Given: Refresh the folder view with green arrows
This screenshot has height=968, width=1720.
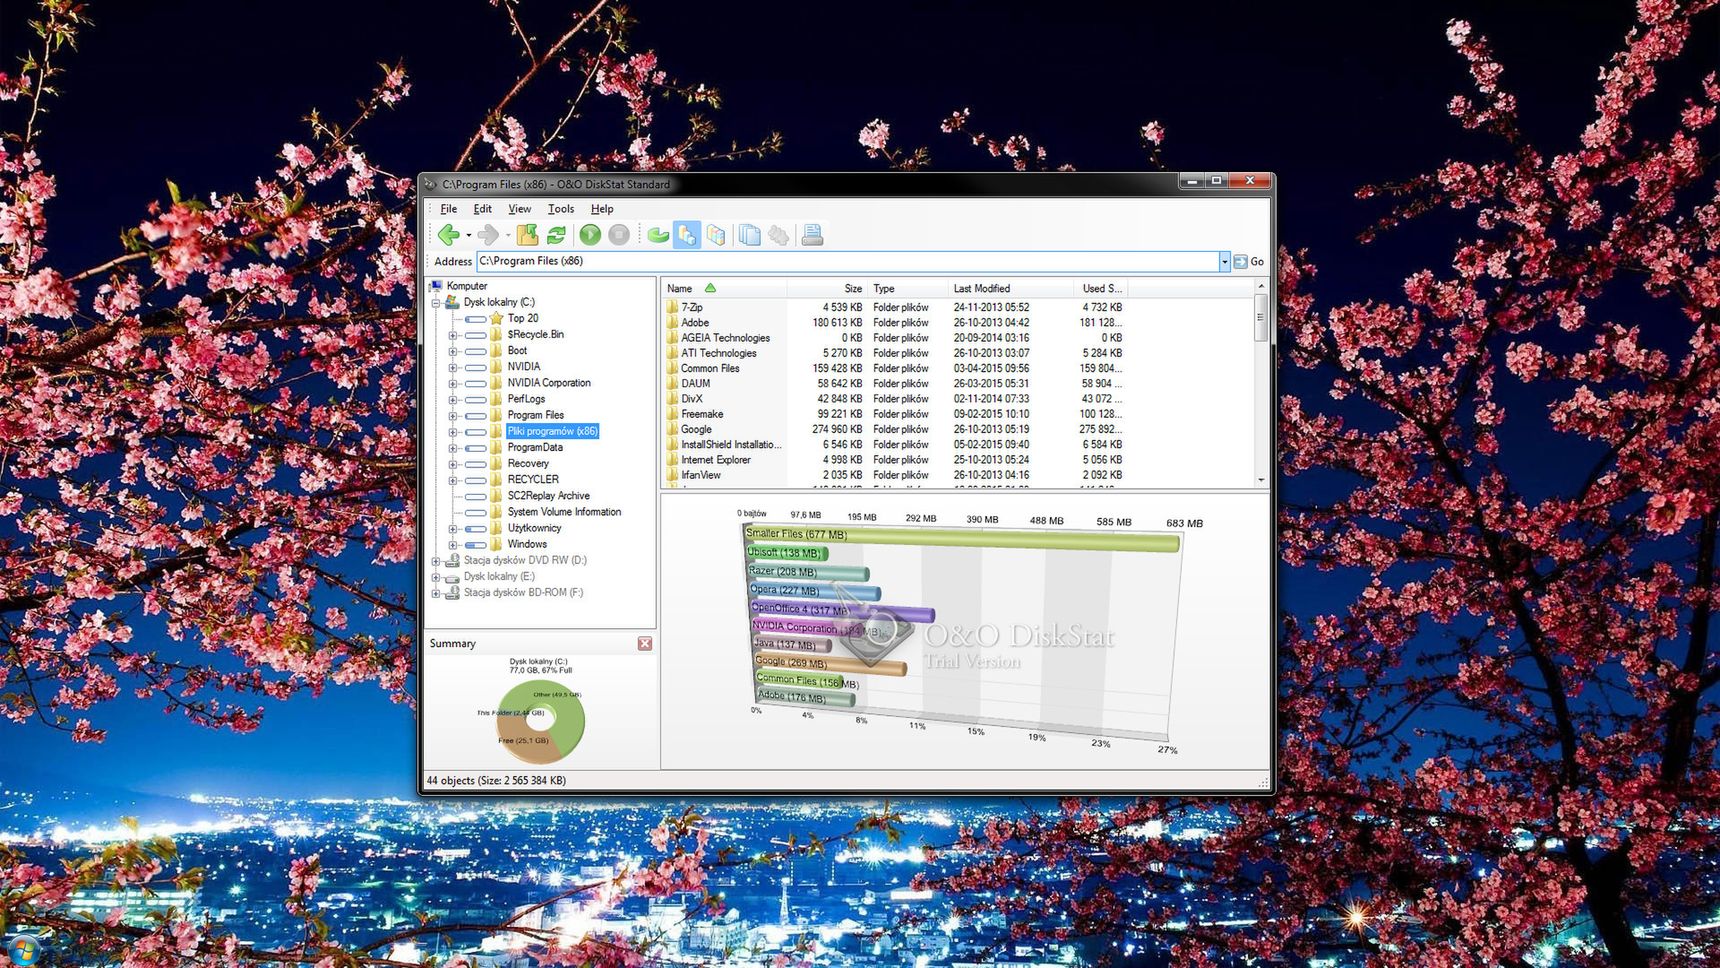Looking at the screenshot, I should [557, 235].
